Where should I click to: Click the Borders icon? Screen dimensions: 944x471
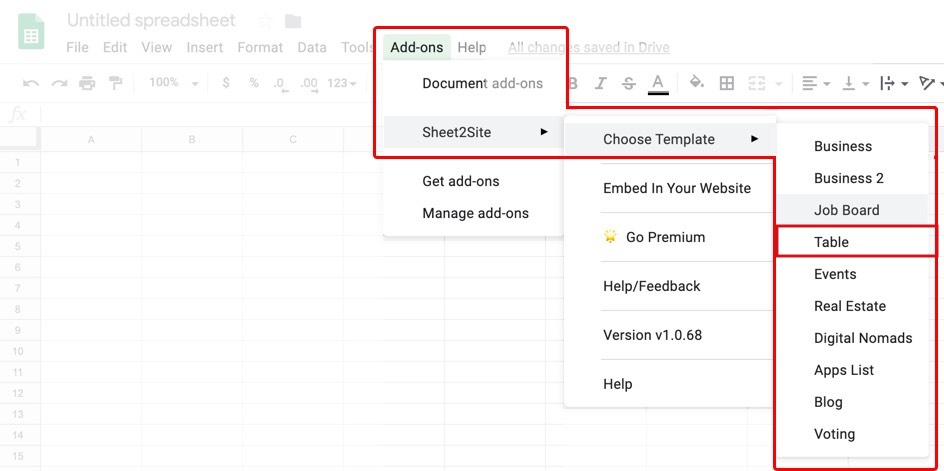[727, 83]
